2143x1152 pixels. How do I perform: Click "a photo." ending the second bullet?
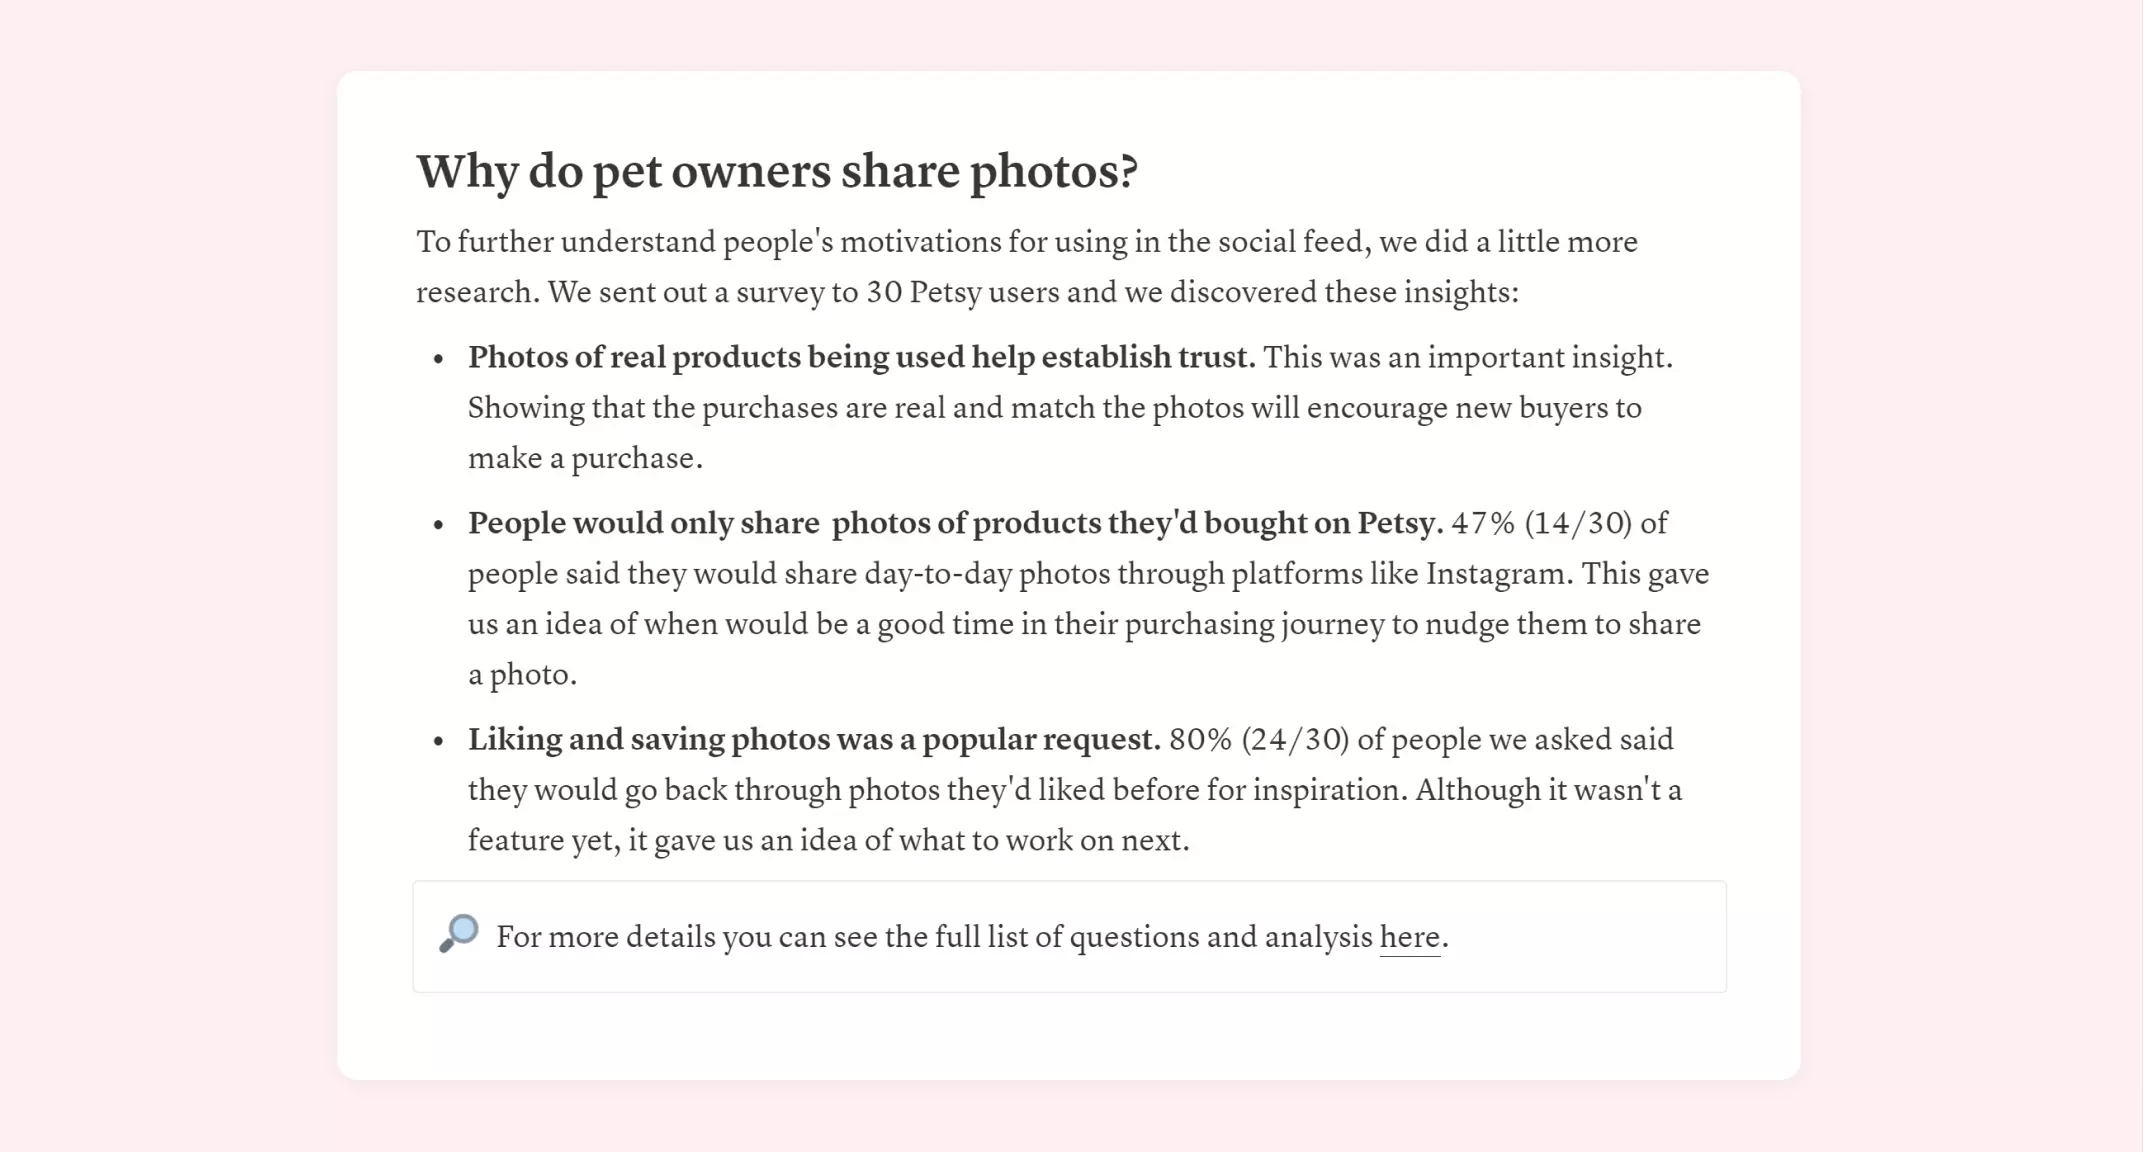[522, 675]
